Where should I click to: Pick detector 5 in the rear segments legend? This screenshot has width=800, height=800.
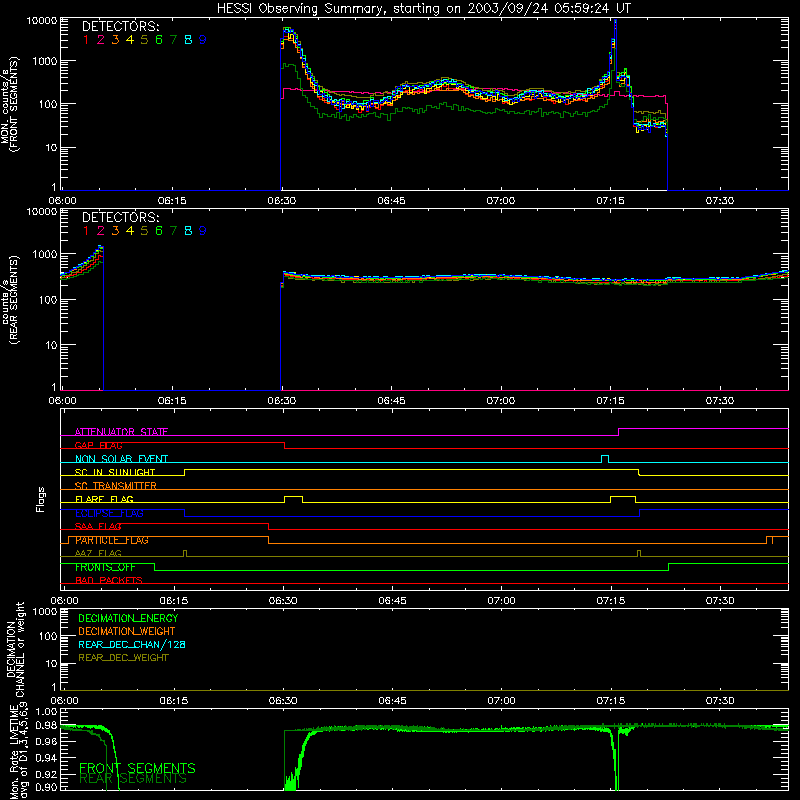pos(144,231)
